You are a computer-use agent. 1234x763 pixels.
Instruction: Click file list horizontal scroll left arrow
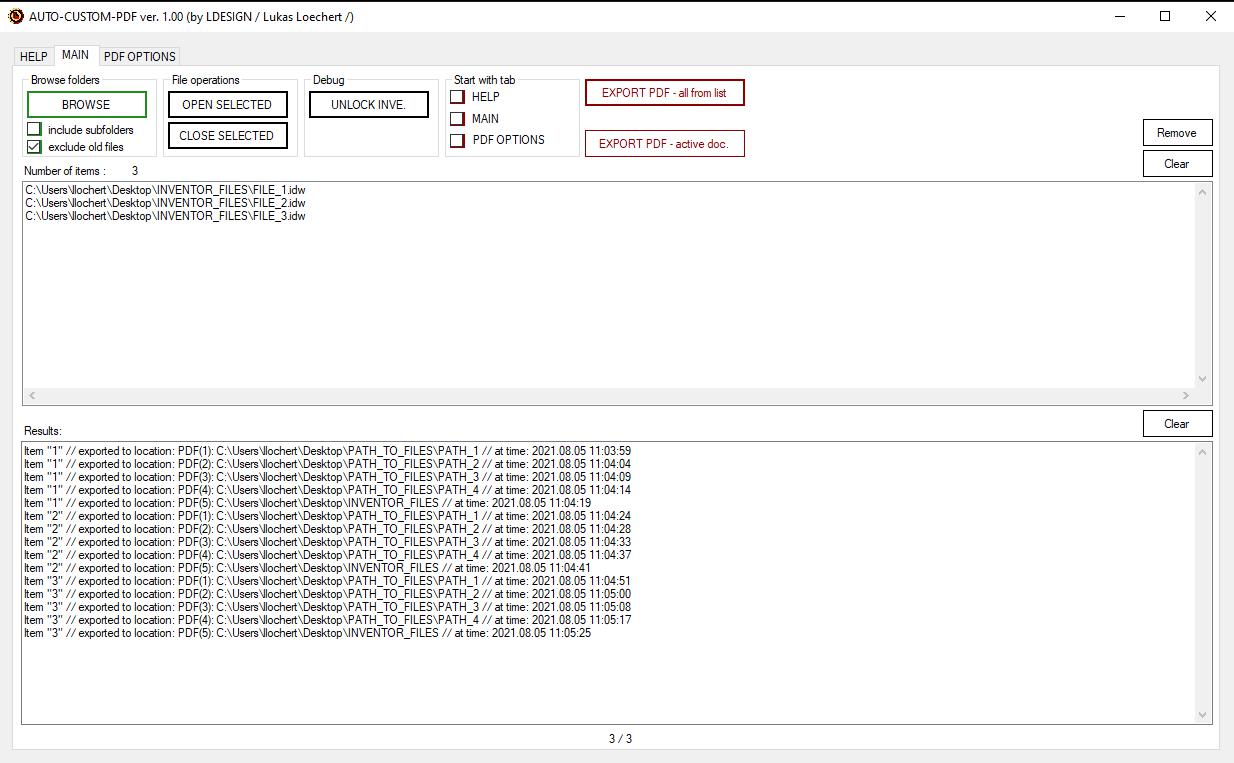32,396
